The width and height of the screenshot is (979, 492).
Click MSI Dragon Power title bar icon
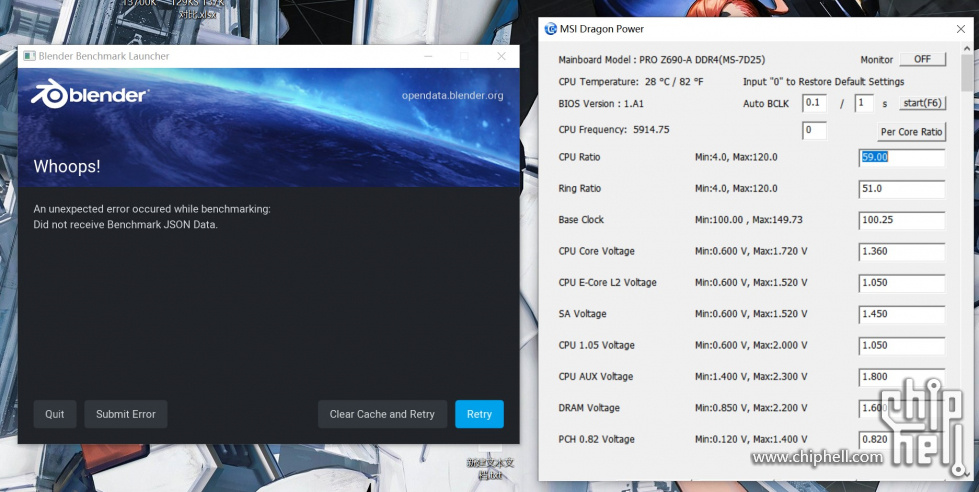[x=551, y=29]
